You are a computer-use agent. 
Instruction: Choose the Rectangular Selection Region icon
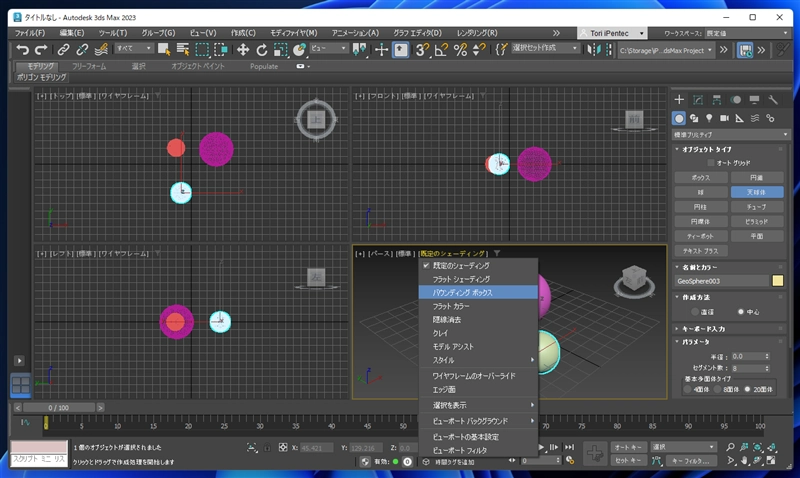(x=202, y=49)
